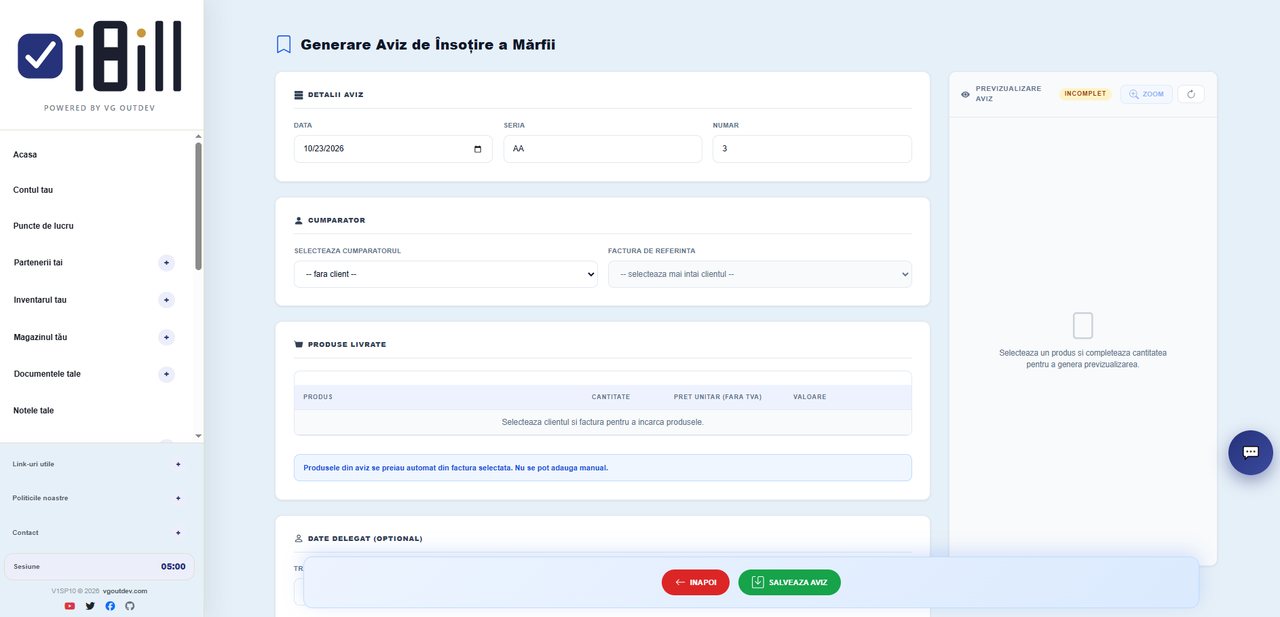Image resolution: width=1280 pixels, height=617 pixels.
Task: Click the cart icon beside Produse Livrate
Action: pyautogui.click(x=298, y=344)
